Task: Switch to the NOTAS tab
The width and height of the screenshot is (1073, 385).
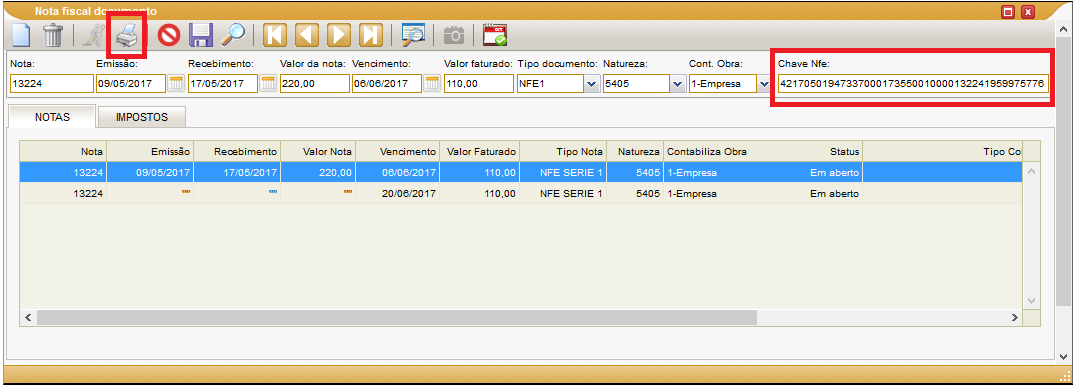Action: point(52,117)
